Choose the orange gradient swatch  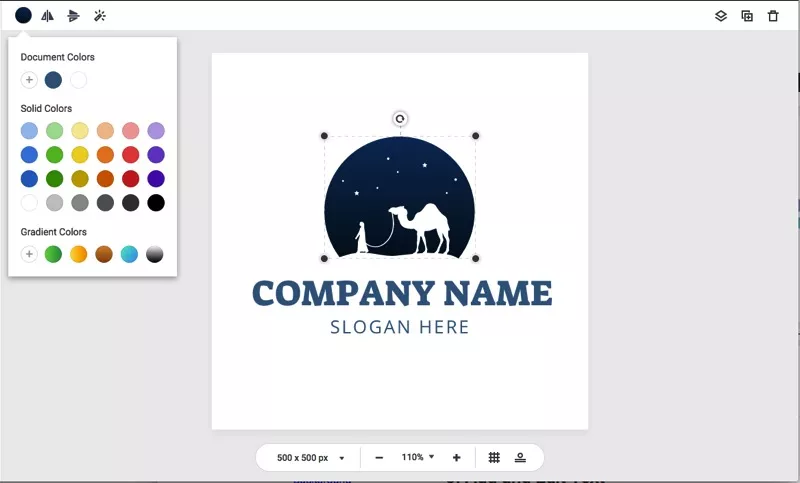pyautogui.click(x=78, y=254)
